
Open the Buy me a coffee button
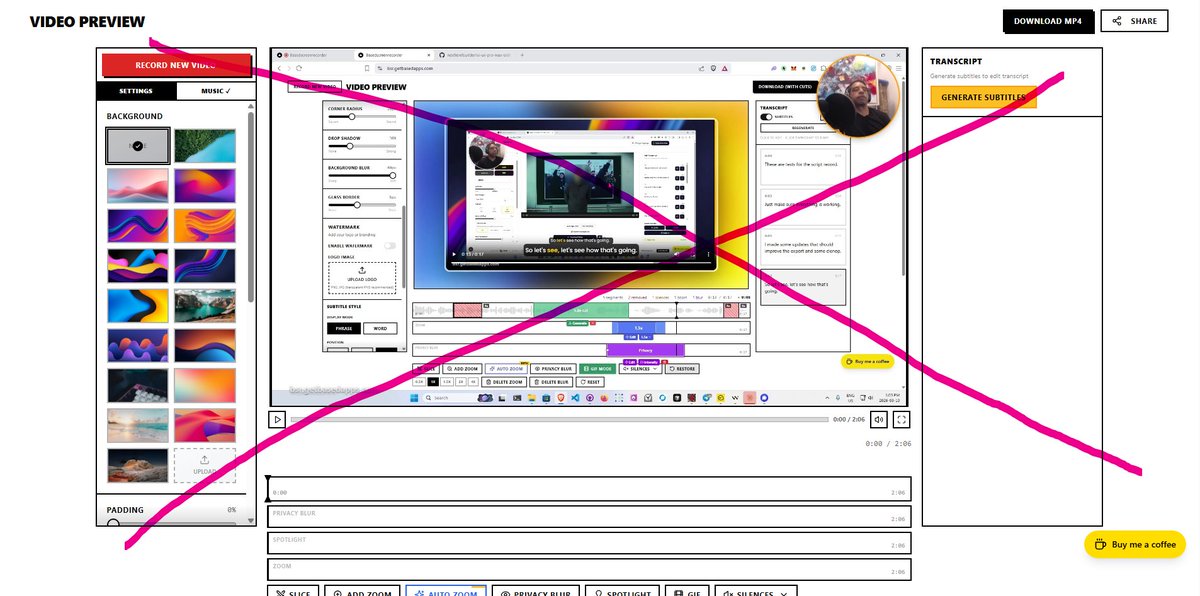pos(1135,544)
